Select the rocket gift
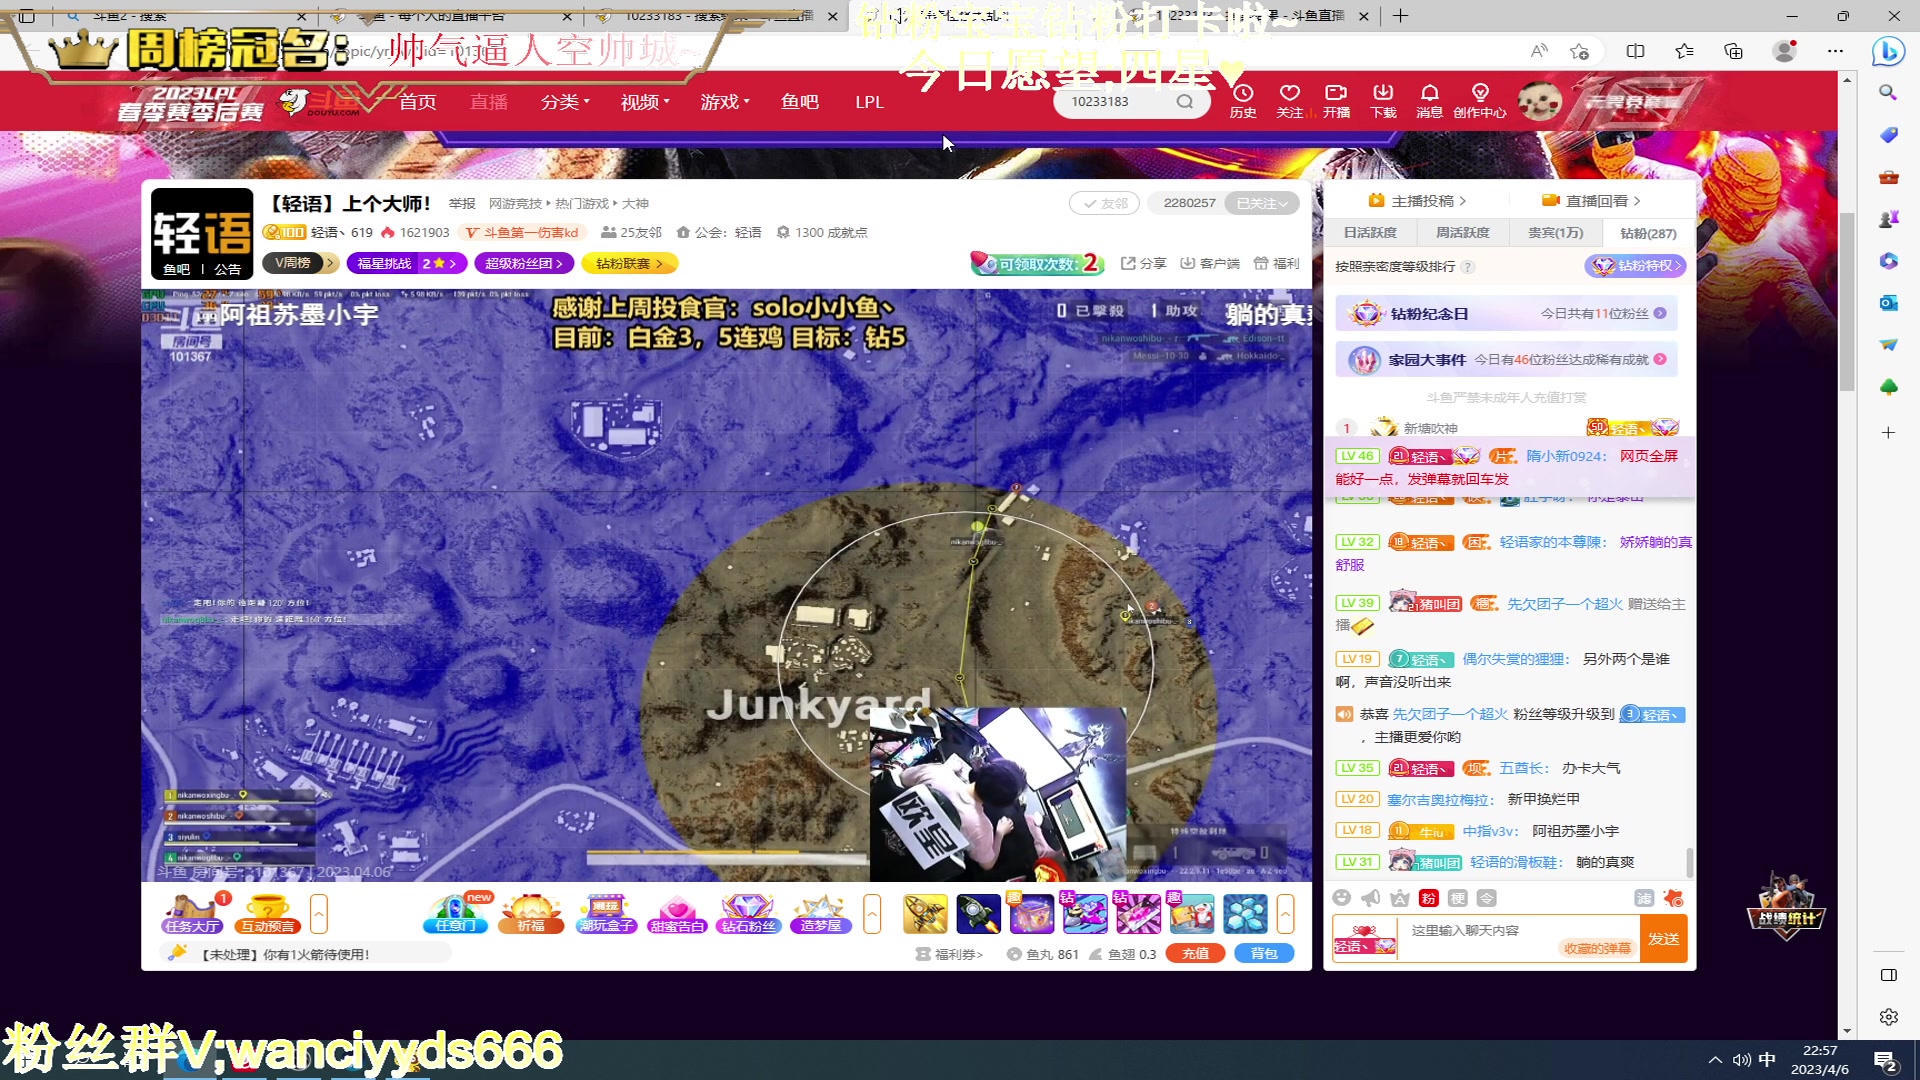This screenshot has height=1080, width=1920. point(978,914)
